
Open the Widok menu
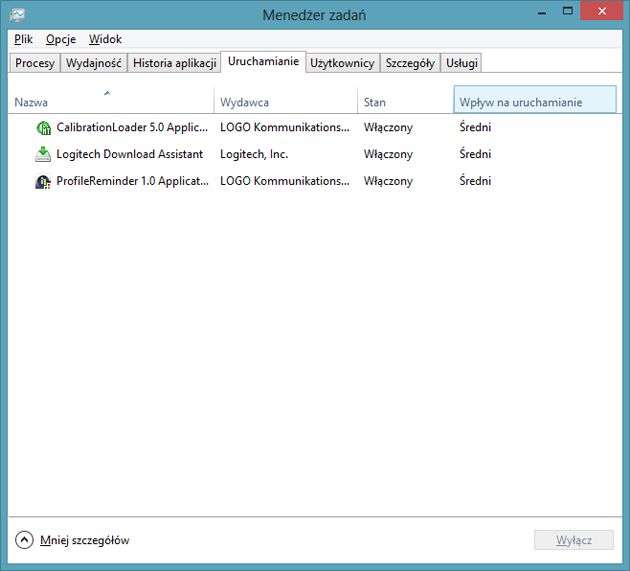pos(105,39)
